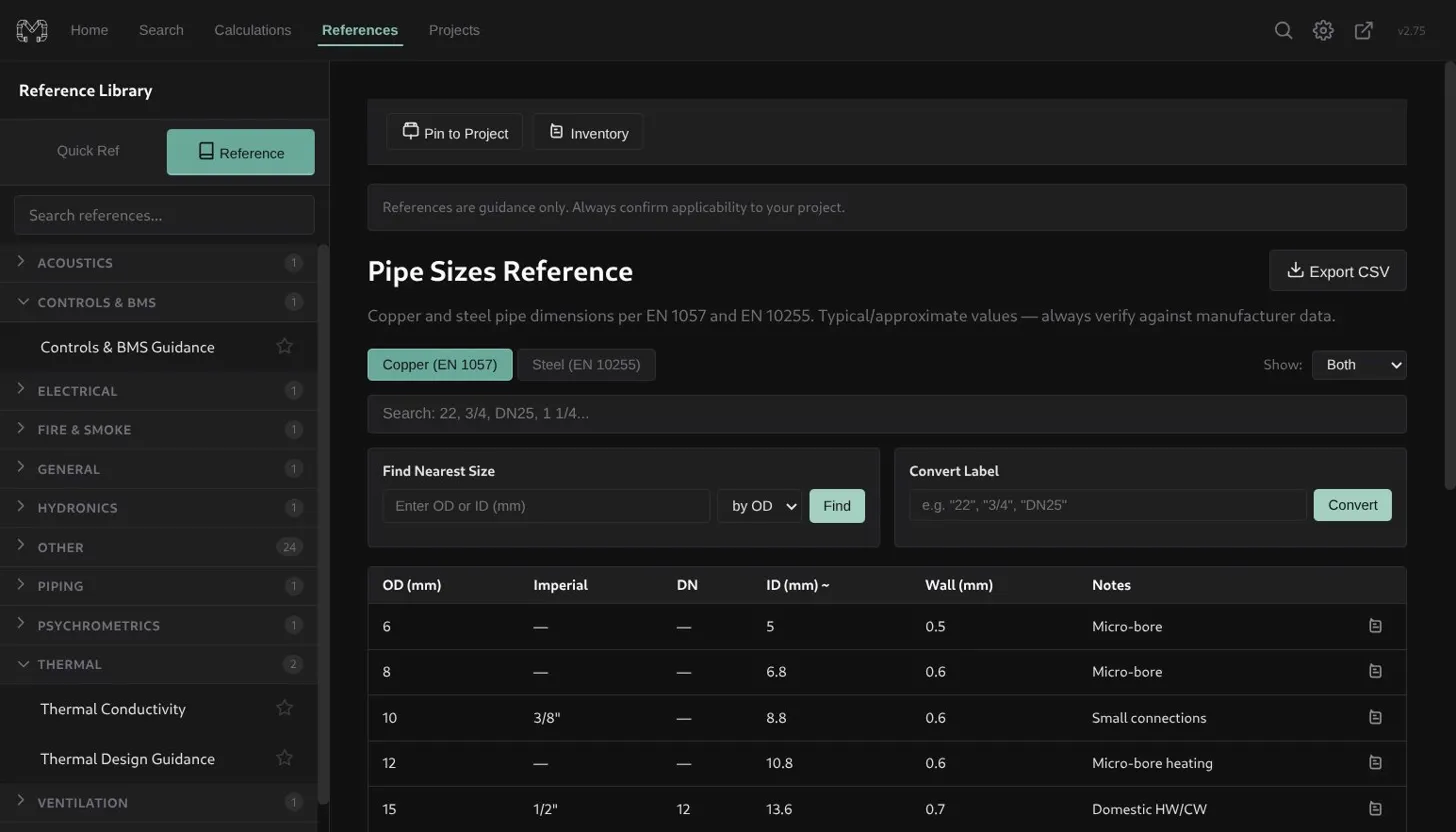
Task: Open the by OD dropdown
Action: 759,505
